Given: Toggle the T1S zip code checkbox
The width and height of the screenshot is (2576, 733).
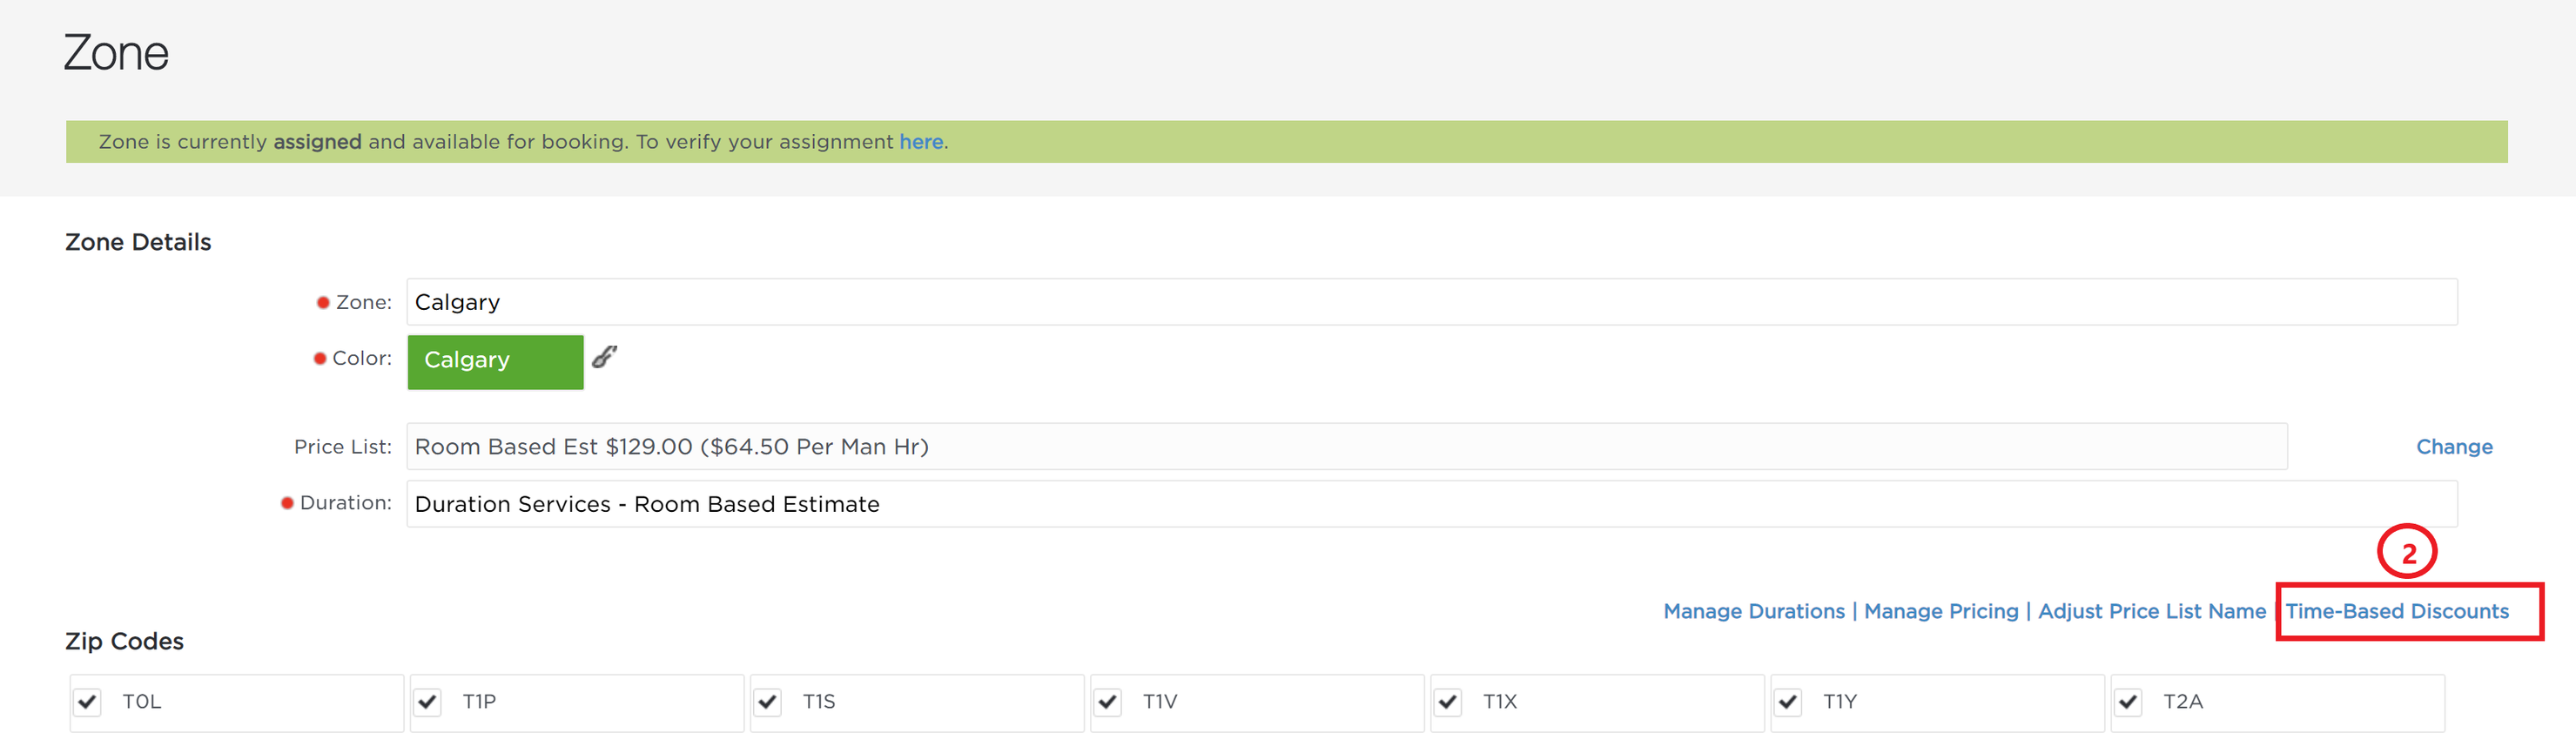Looking at the screenshot, I should [x=767, y=701].
